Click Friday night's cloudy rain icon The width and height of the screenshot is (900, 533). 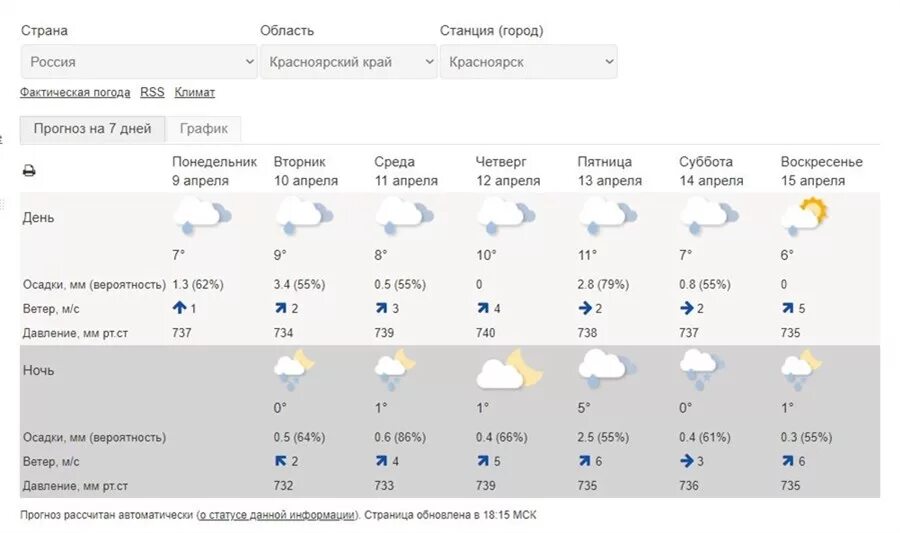607,367
